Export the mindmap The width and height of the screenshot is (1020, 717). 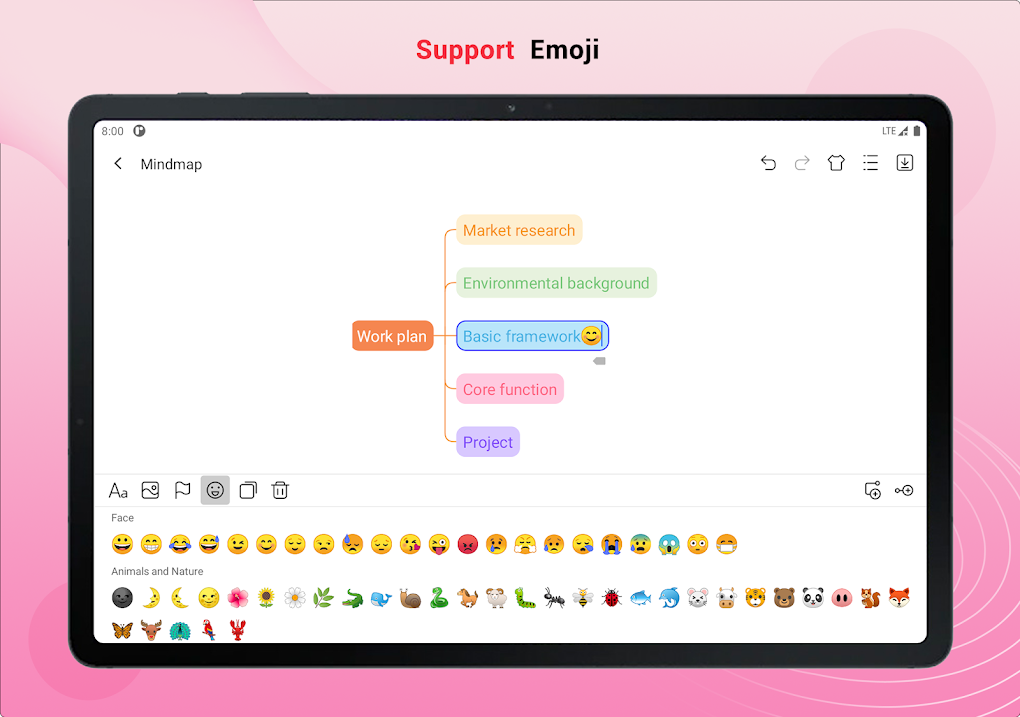[x=904, y=162]
